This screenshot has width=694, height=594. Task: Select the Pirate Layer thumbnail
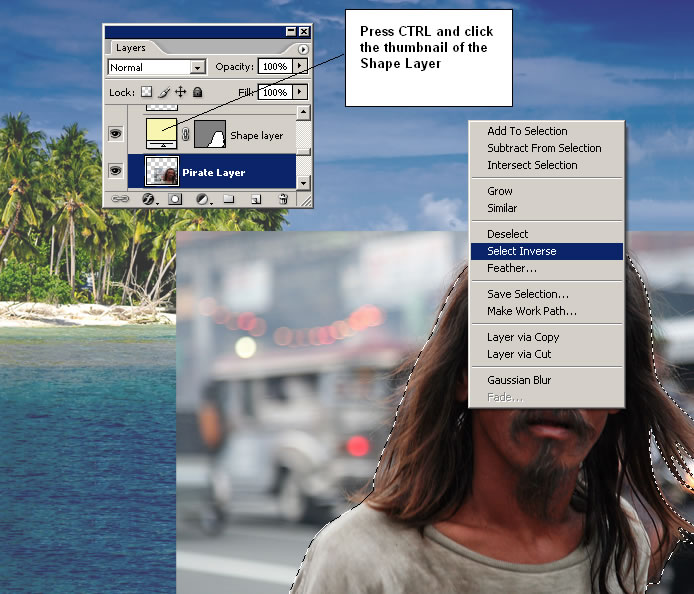point(162,170)
